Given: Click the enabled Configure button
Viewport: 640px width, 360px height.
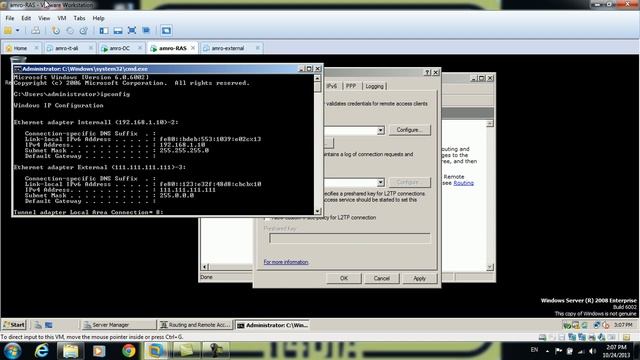Looking at the screenshot, I should [x=409, y=130].
